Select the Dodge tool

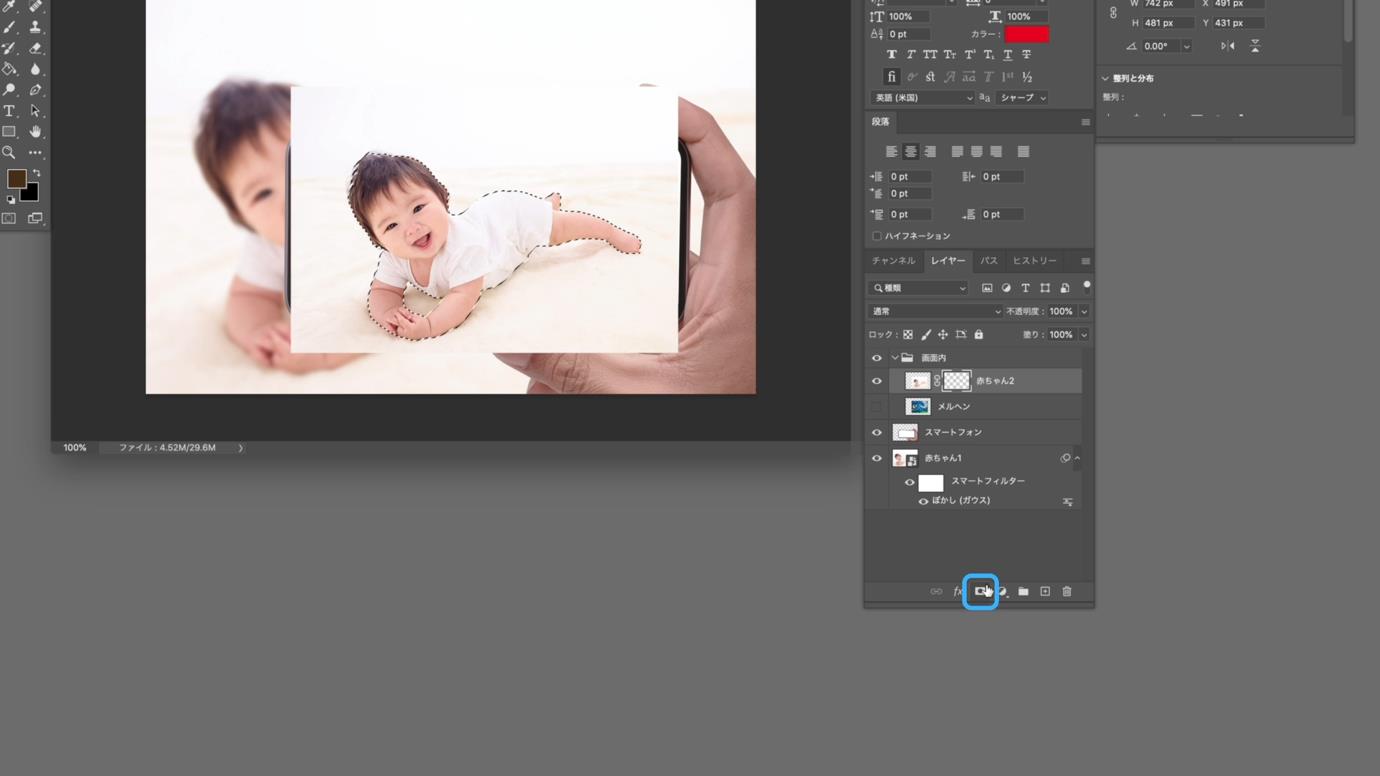pos(9,90)
